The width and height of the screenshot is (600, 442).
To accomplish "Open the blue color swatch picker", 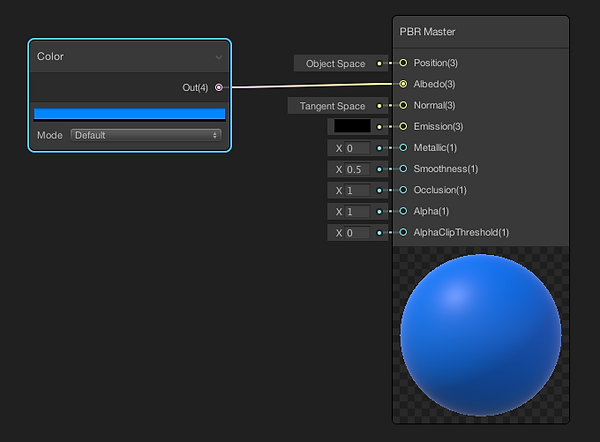I will (129, 114).
